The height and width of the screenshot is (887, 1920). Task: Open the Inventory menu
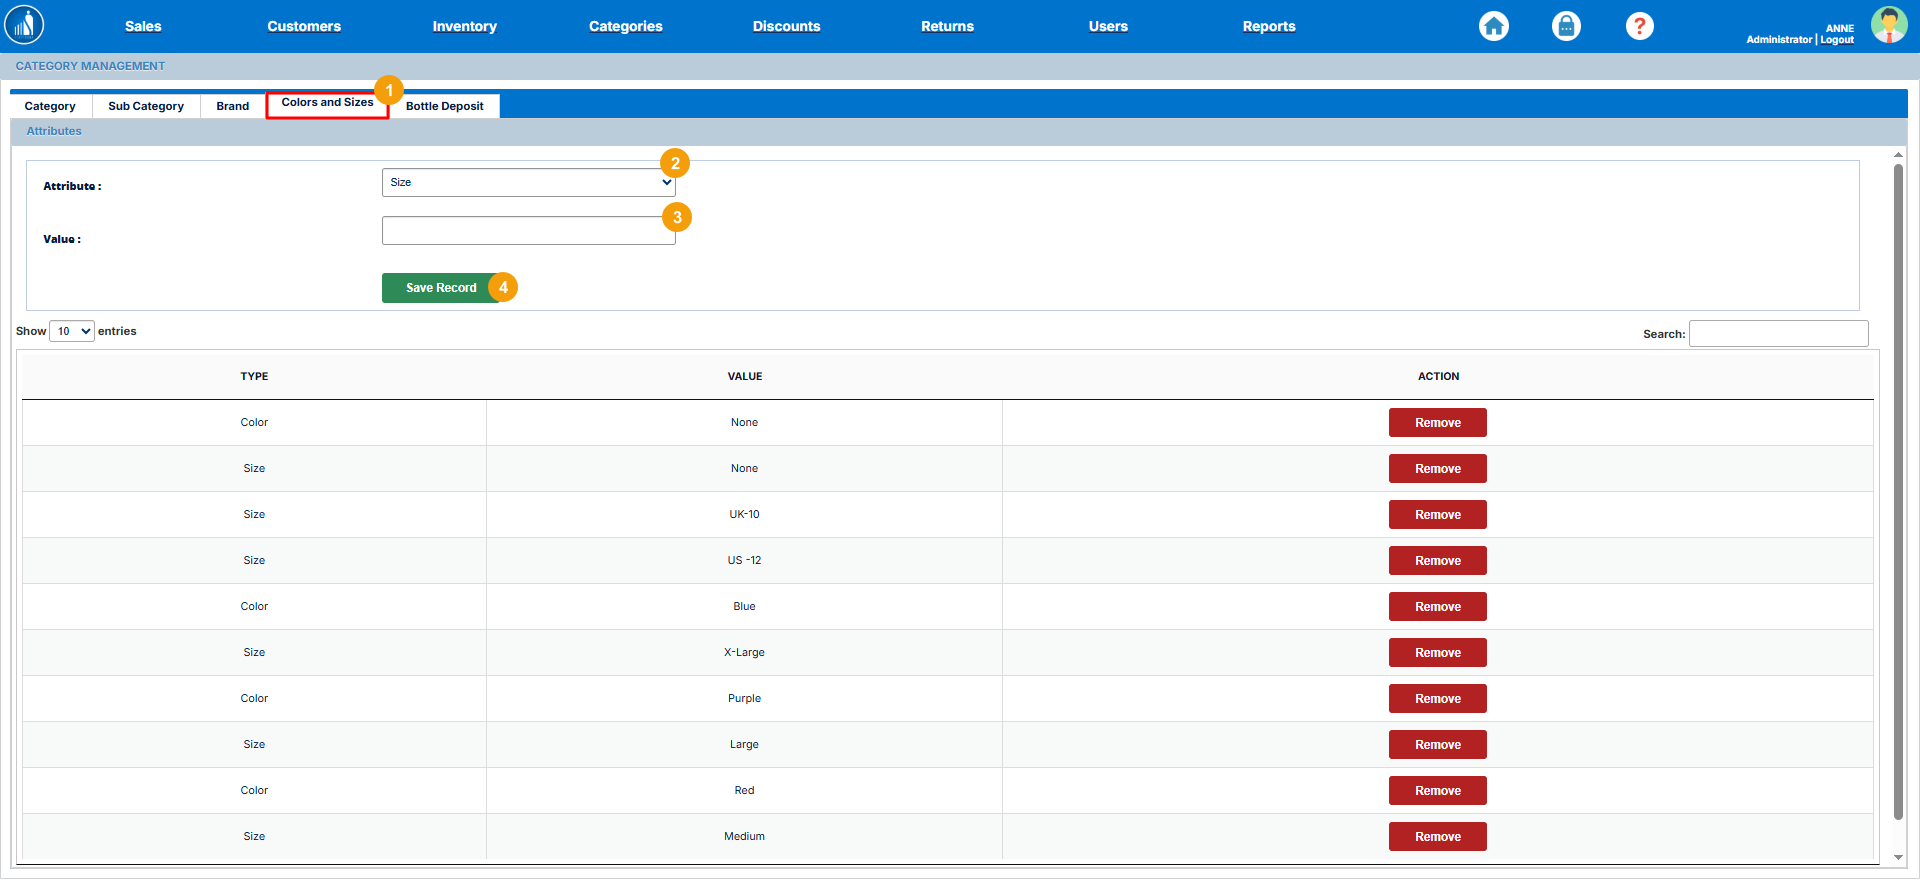click(464, 27)
